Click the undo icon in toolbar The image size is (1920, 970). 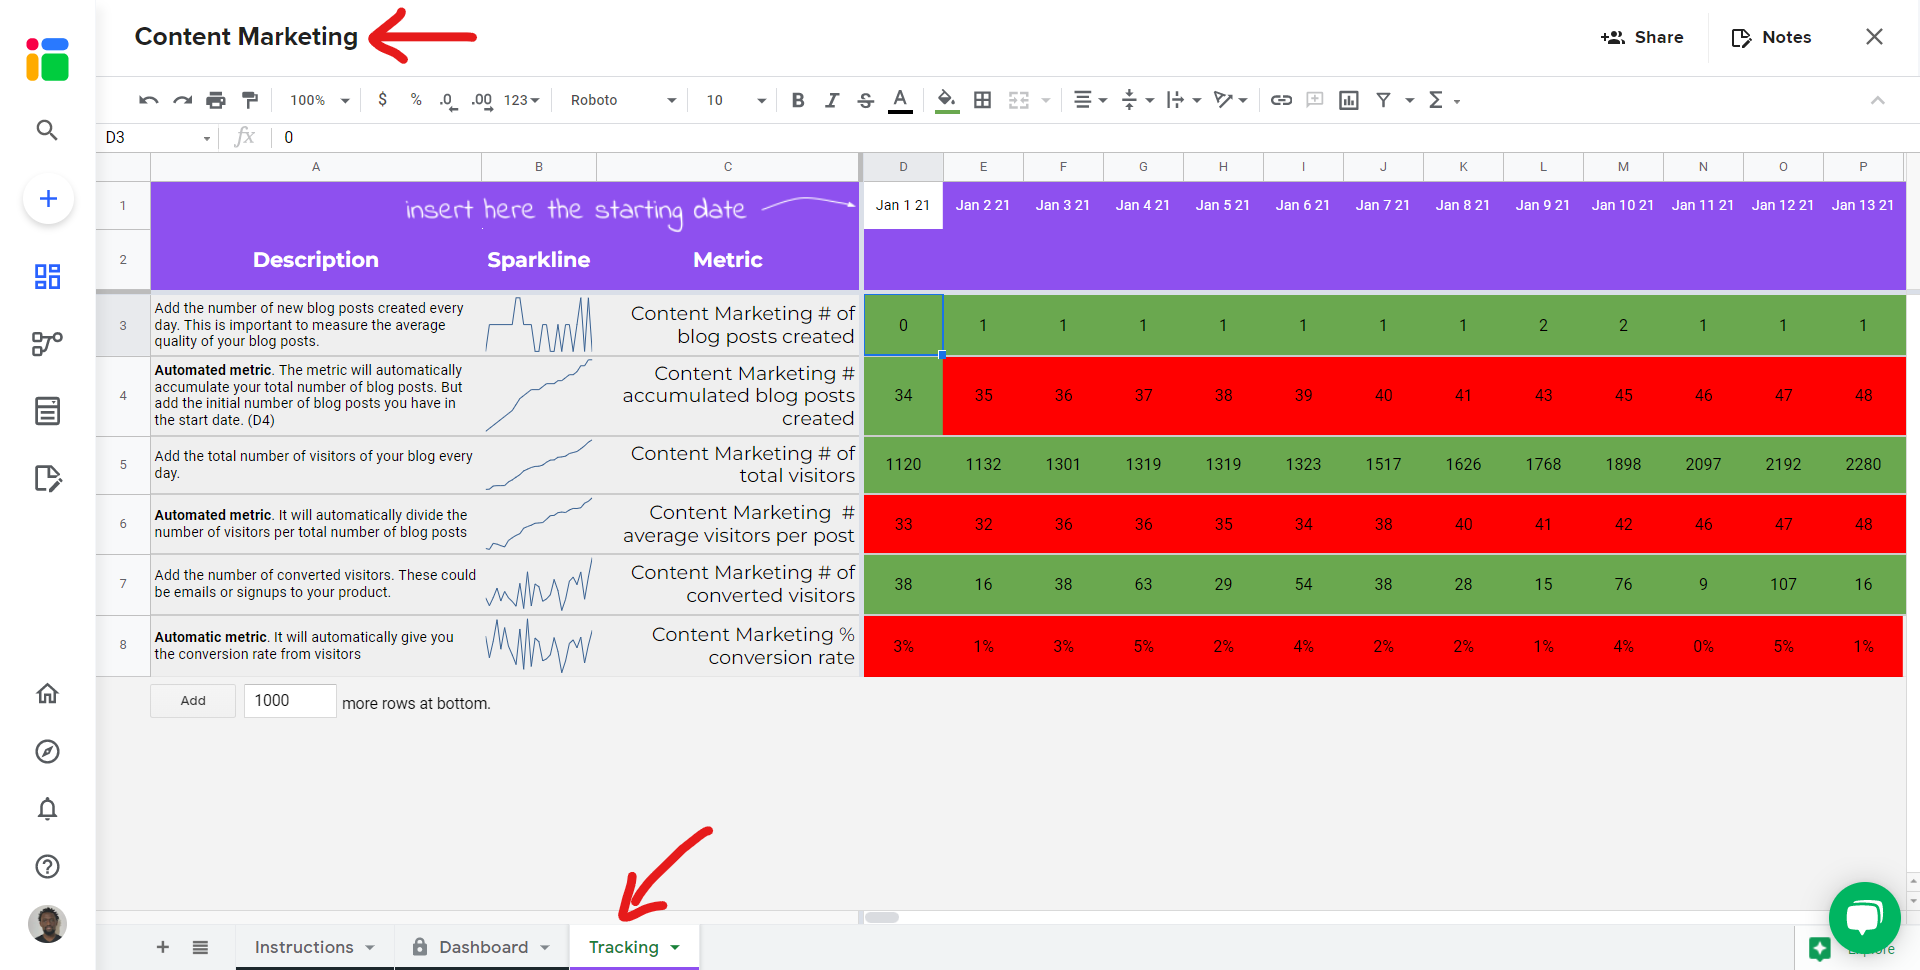(149, 100)
